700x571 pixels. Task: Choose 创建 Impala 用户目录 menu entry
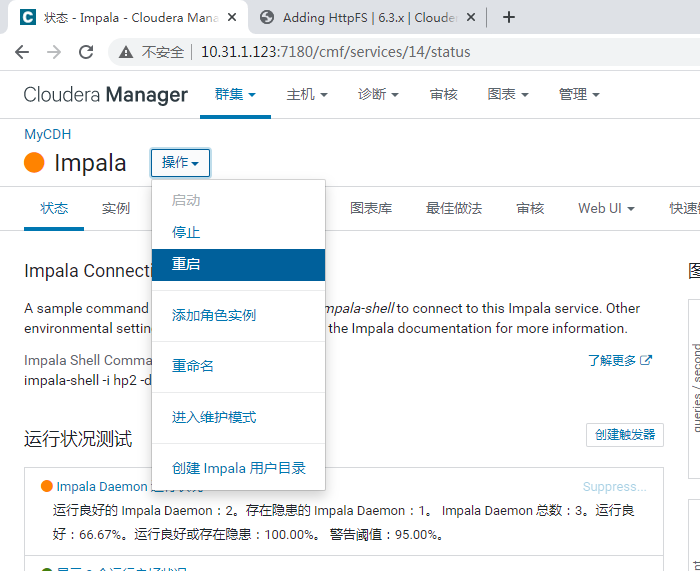click(x=239, y=468)
